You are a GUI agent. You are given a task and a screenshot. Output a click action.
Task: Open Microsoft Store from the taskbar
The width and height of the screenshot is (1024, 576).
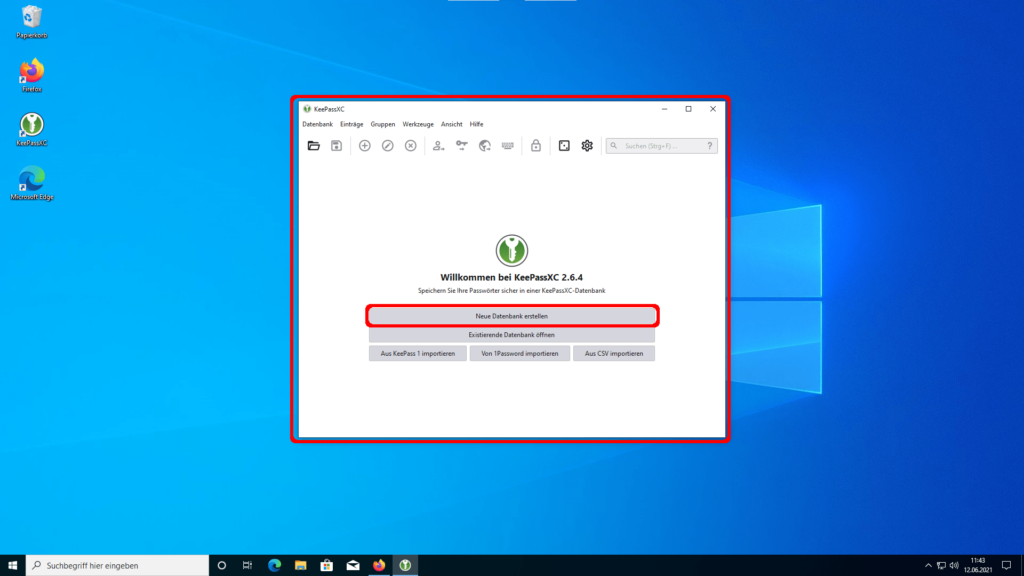coord(327,566)
